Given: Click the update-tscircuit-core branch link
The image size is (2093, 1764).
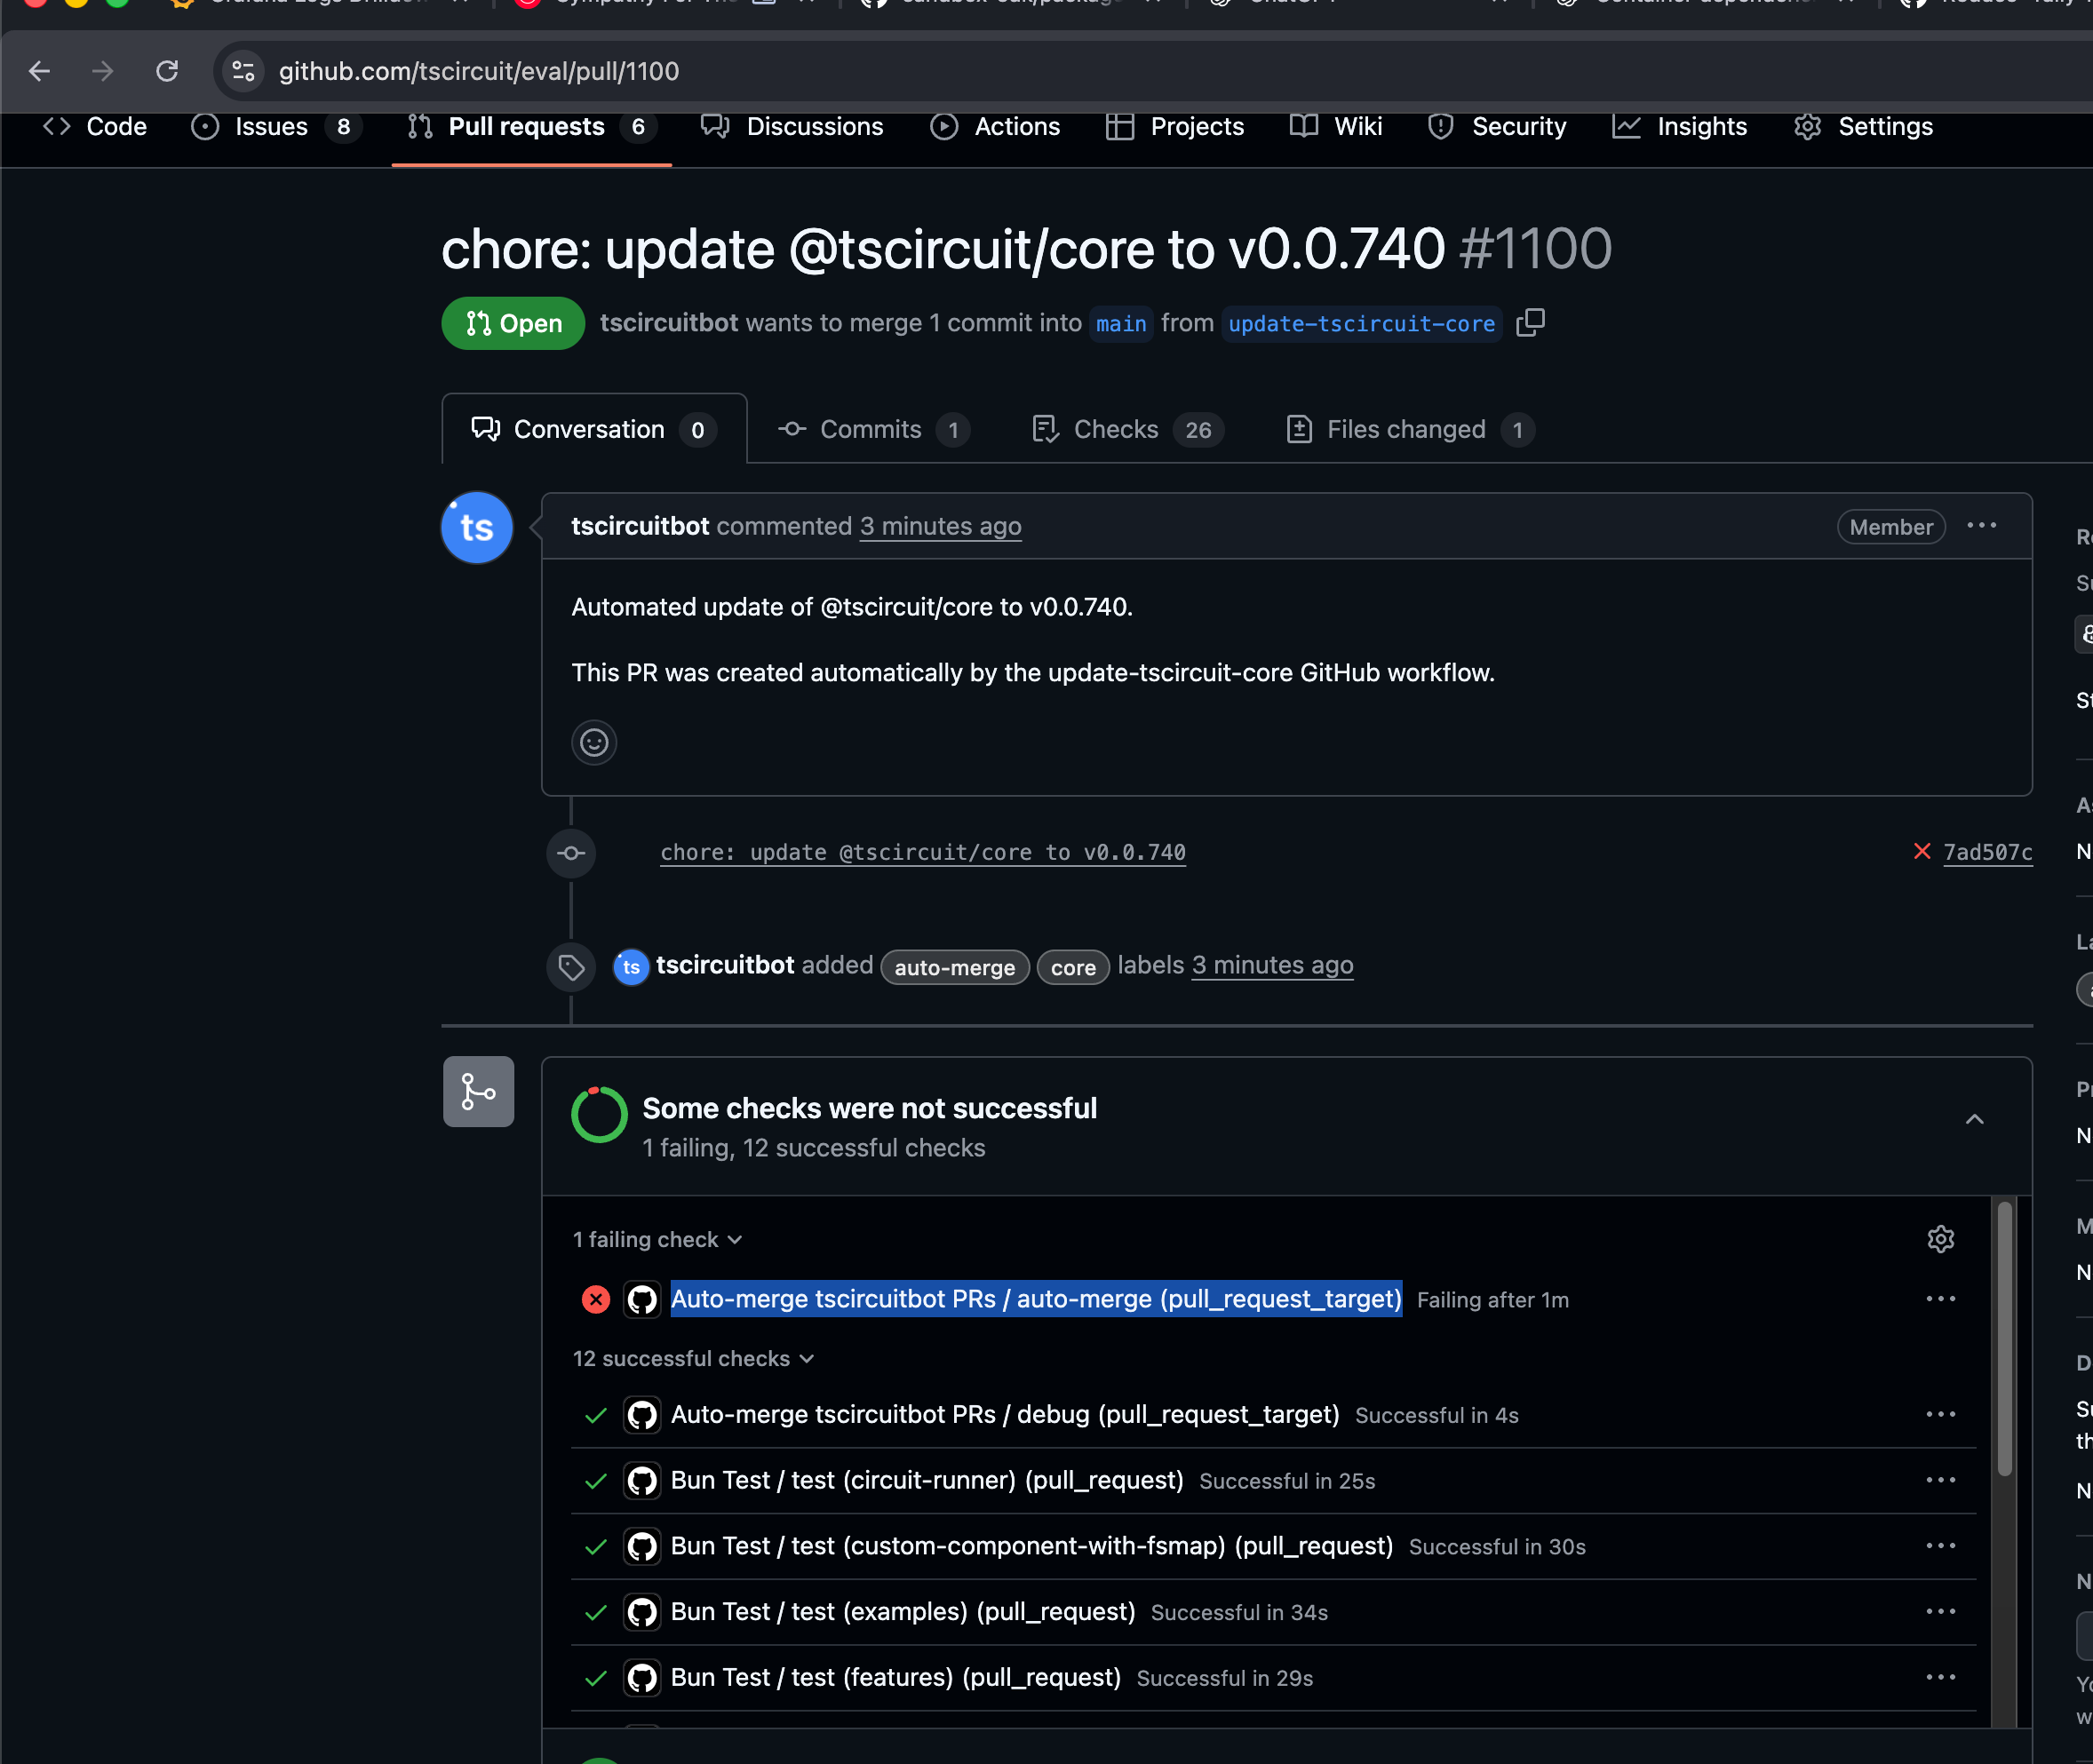Looking at the screenshot, I should 1360,324.
